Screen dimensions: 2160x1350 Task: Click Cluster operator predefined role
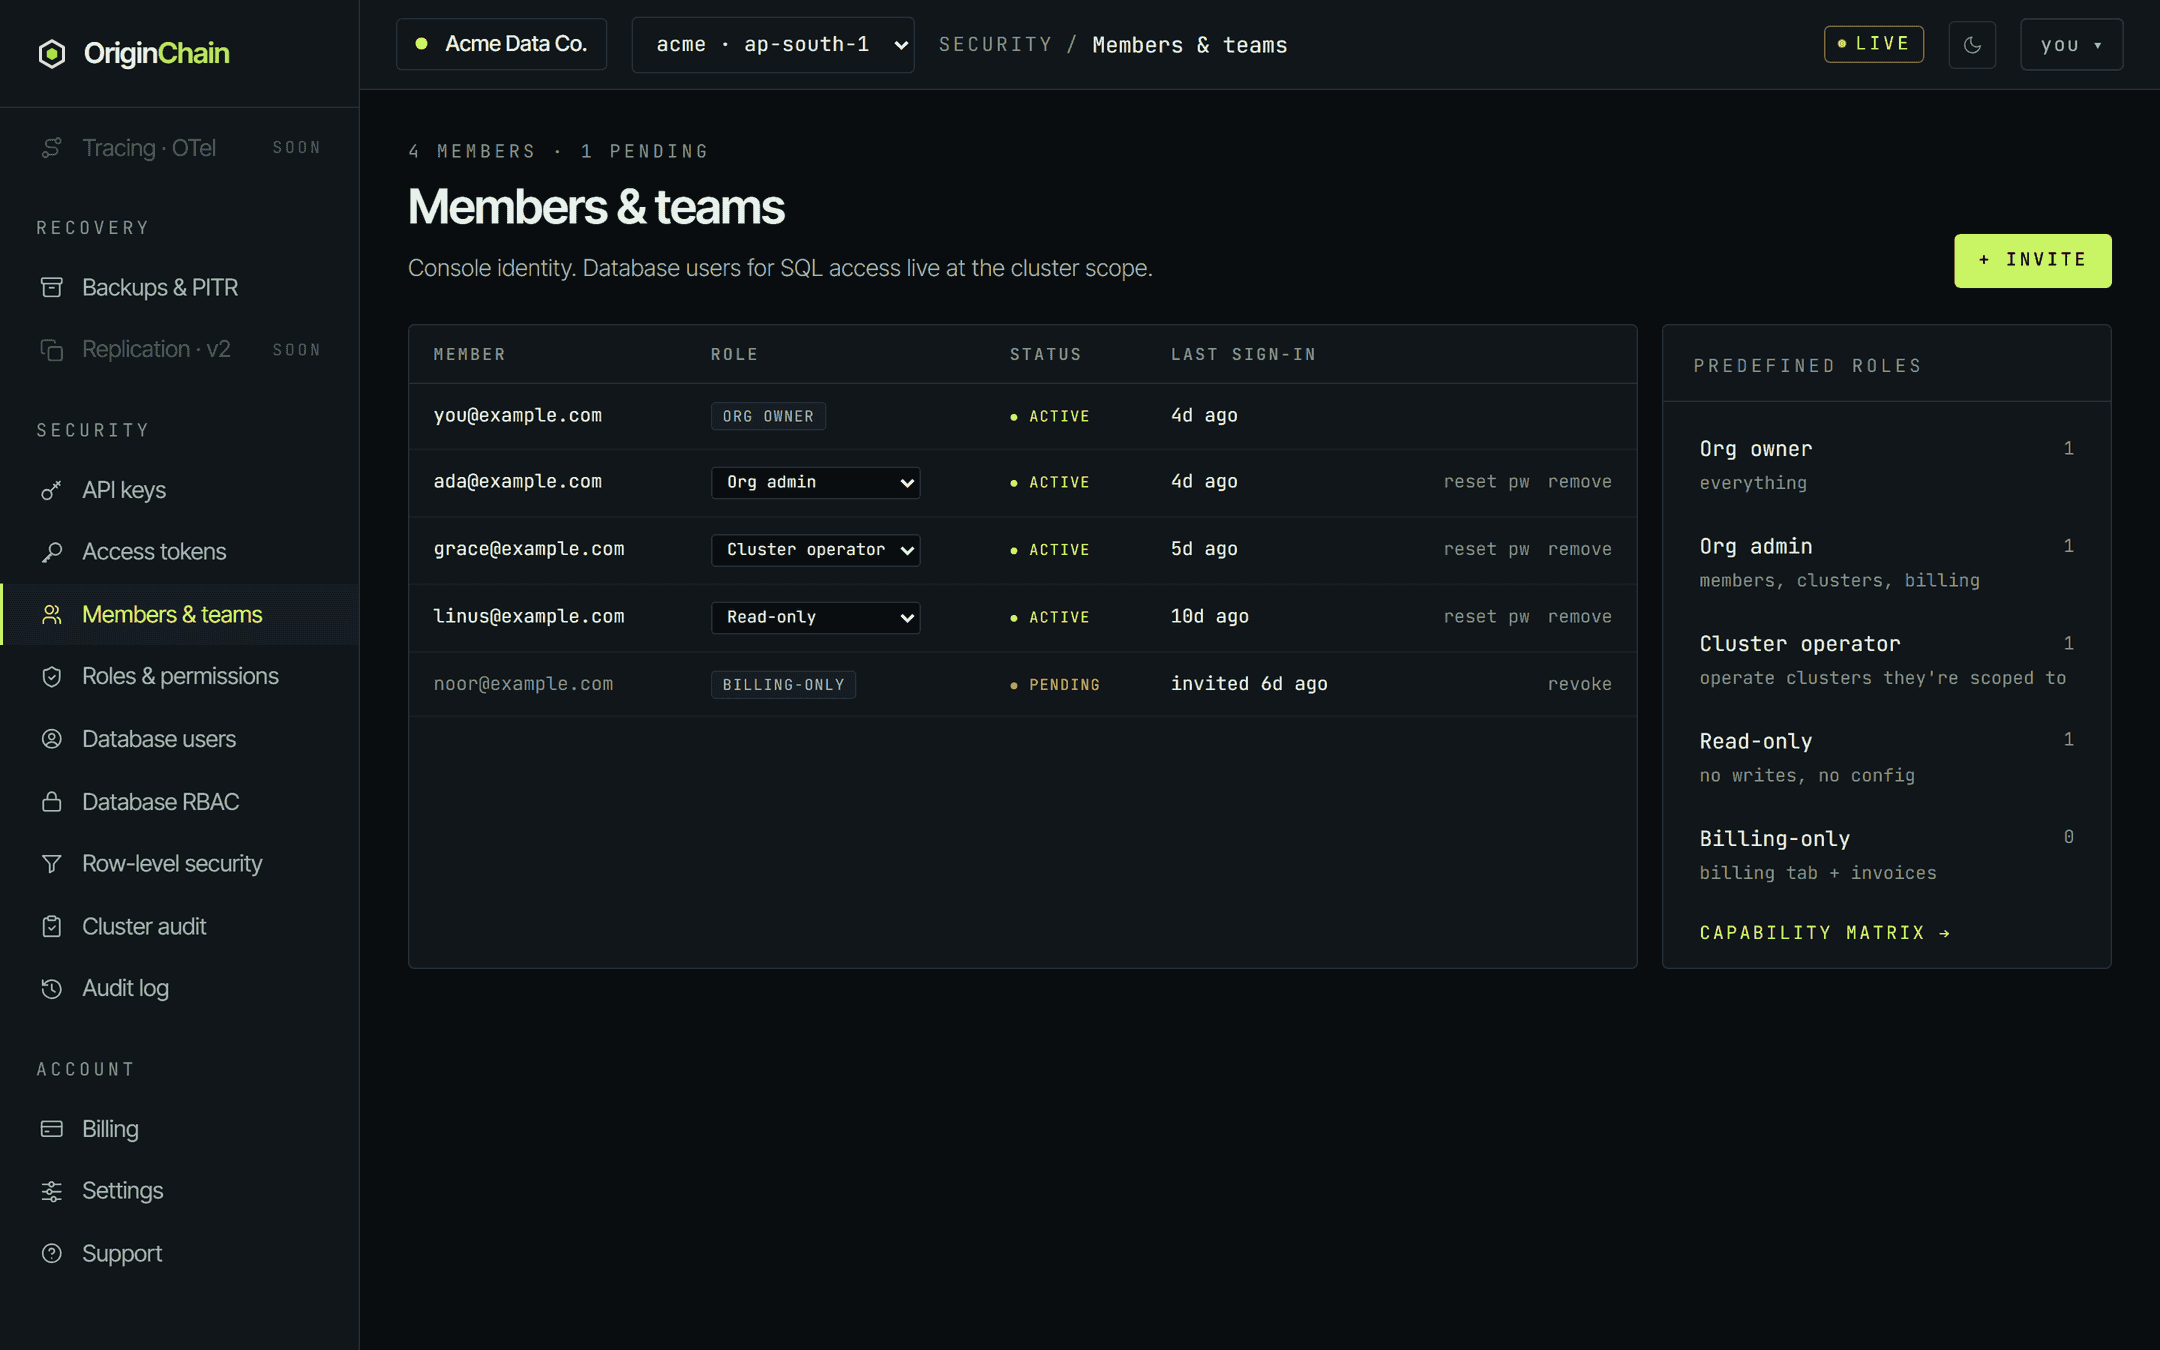[x=1886, y=660]
